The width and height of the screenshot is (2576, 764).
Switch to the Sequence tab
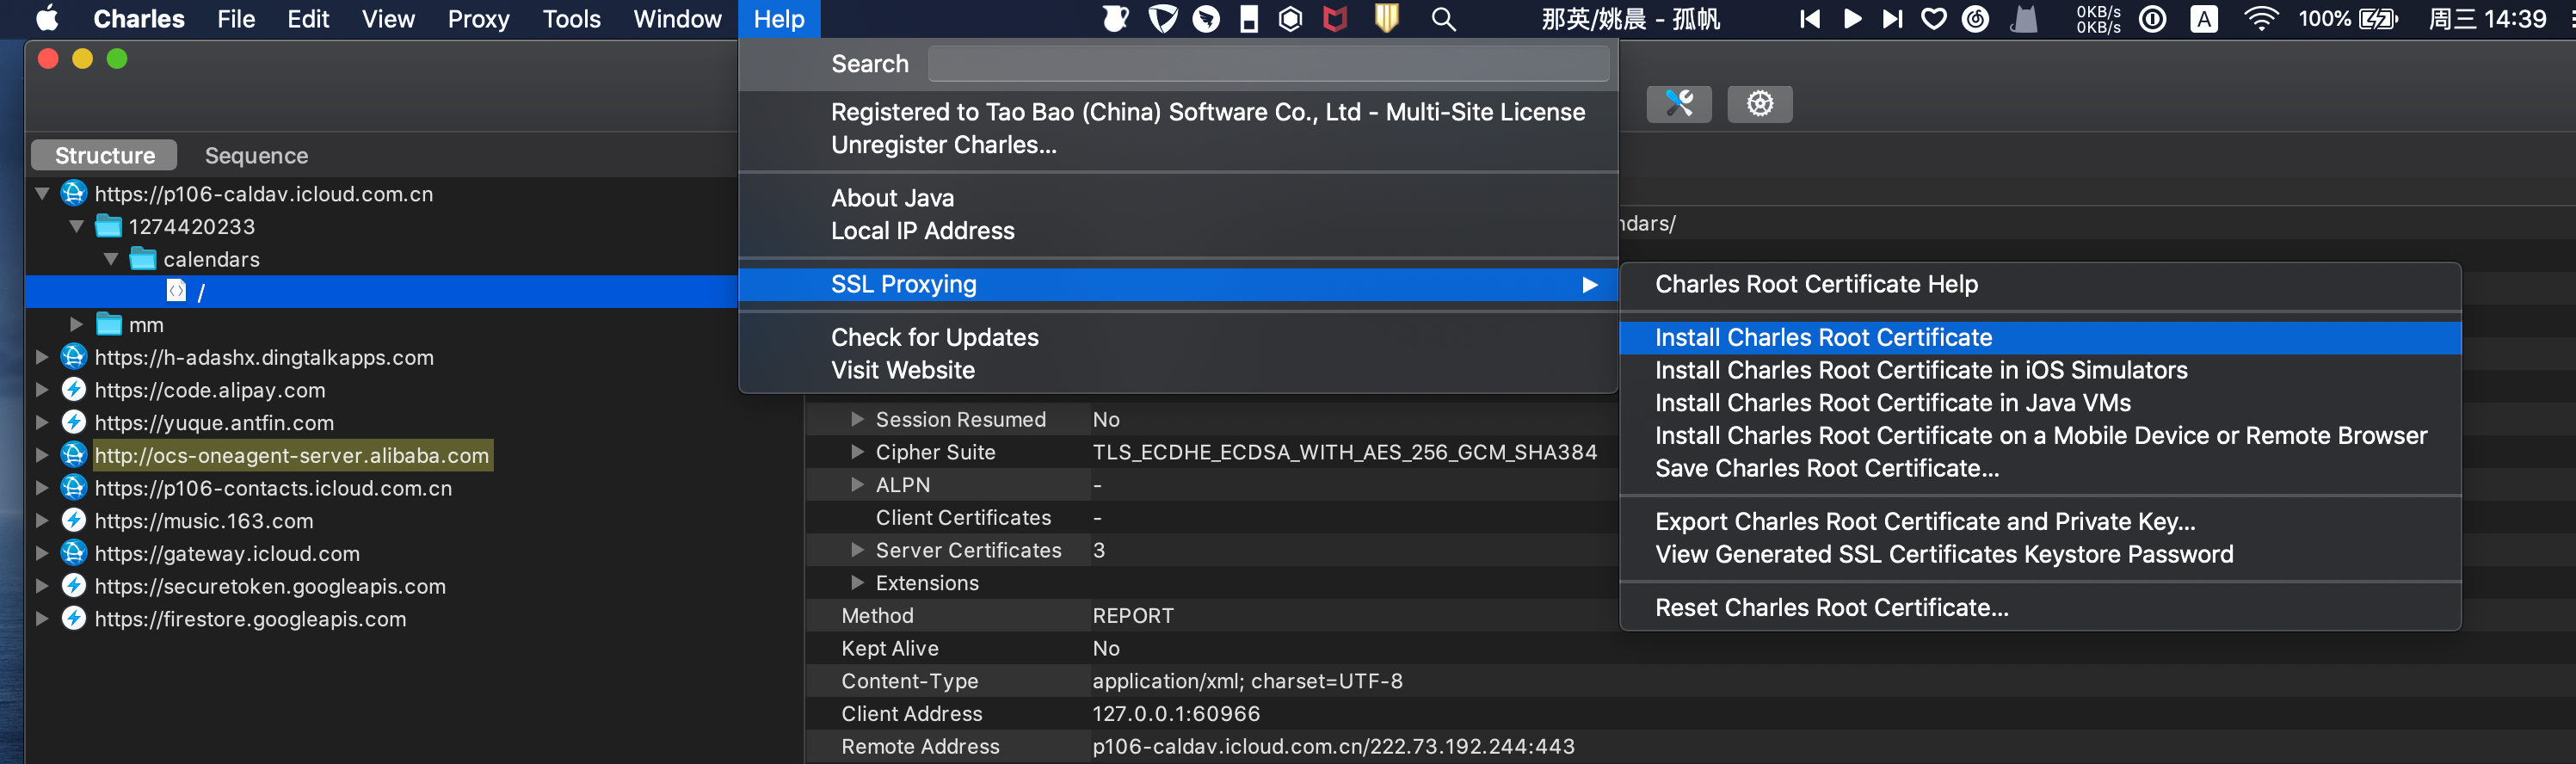tap(256, 155)
